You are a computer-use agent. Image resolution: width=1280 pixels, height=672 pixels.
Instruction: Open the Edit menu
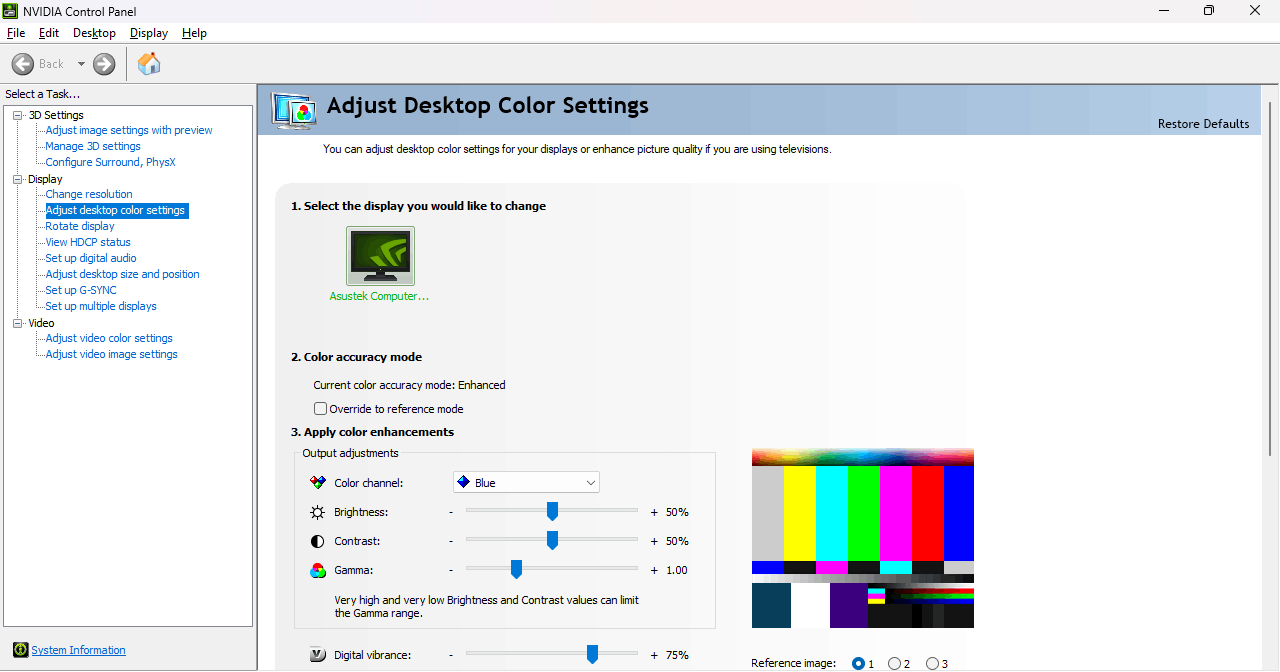click(49, 33)
